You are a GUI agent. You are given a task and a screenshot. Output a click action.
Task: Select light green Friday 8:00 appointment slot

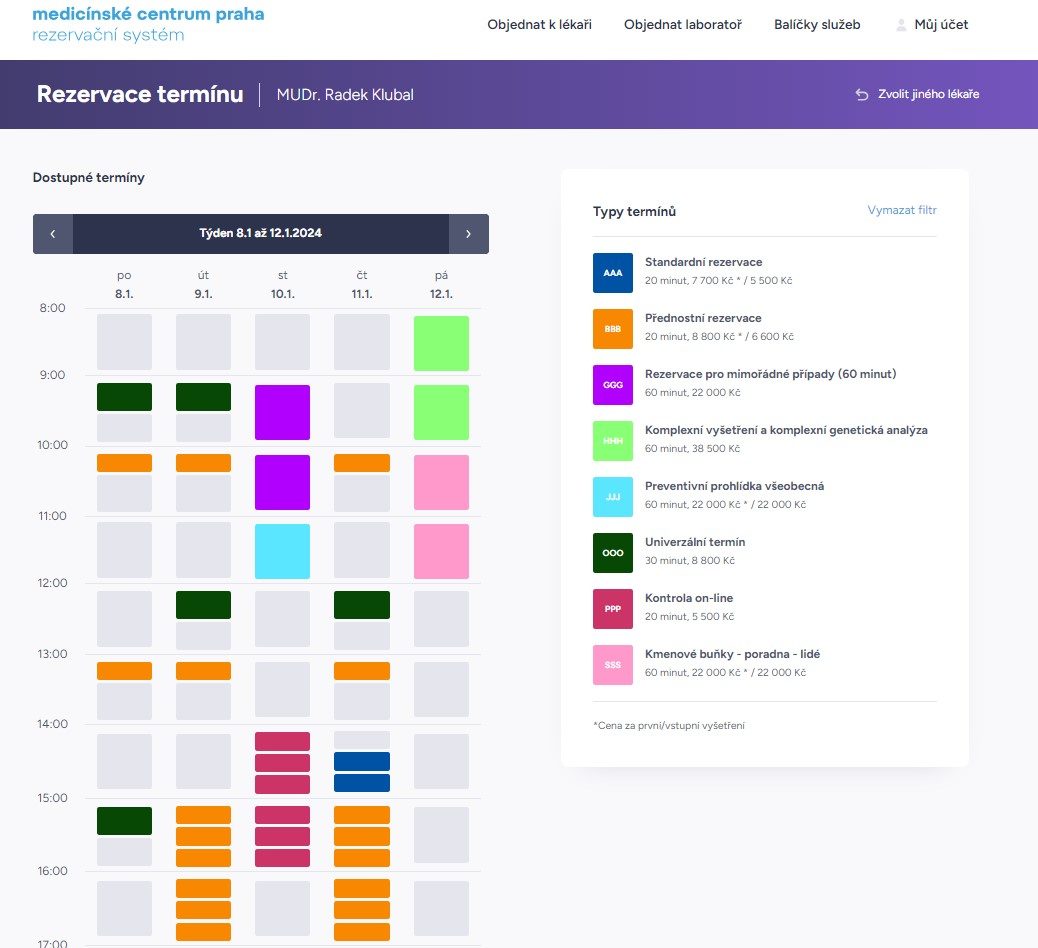[x=441, y=343]
